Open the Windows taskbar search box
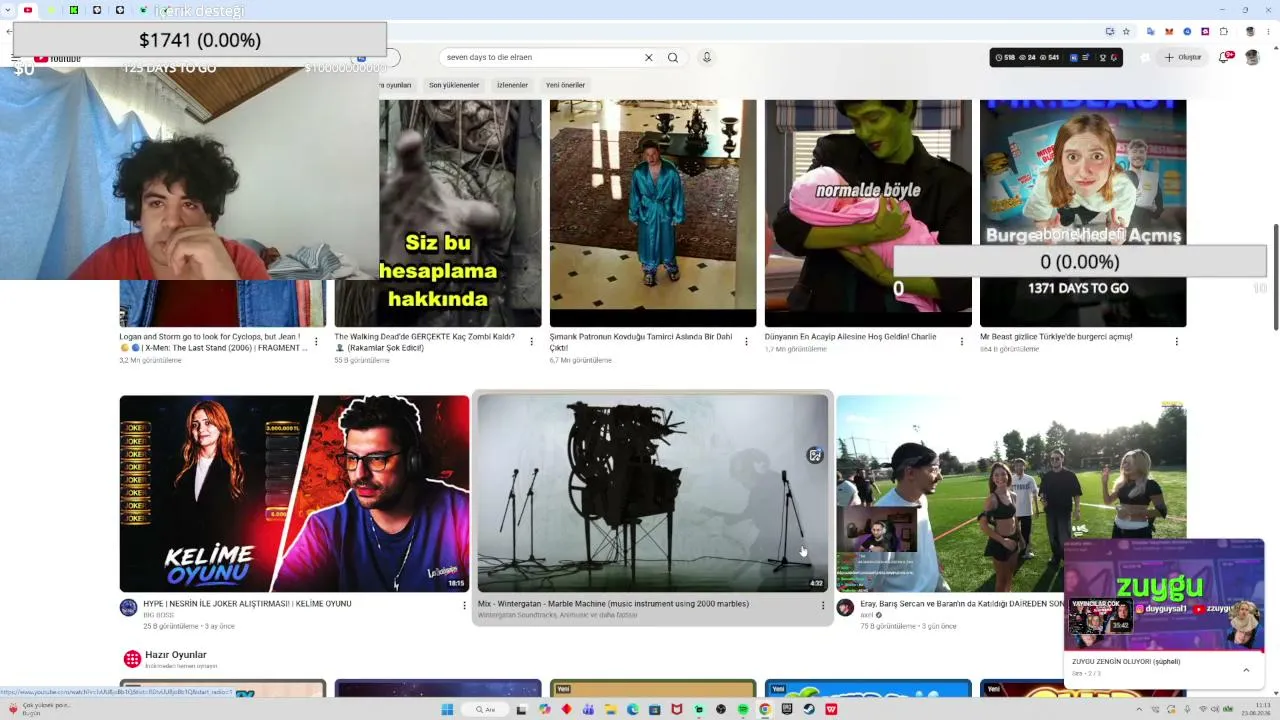 coord(485,709)
